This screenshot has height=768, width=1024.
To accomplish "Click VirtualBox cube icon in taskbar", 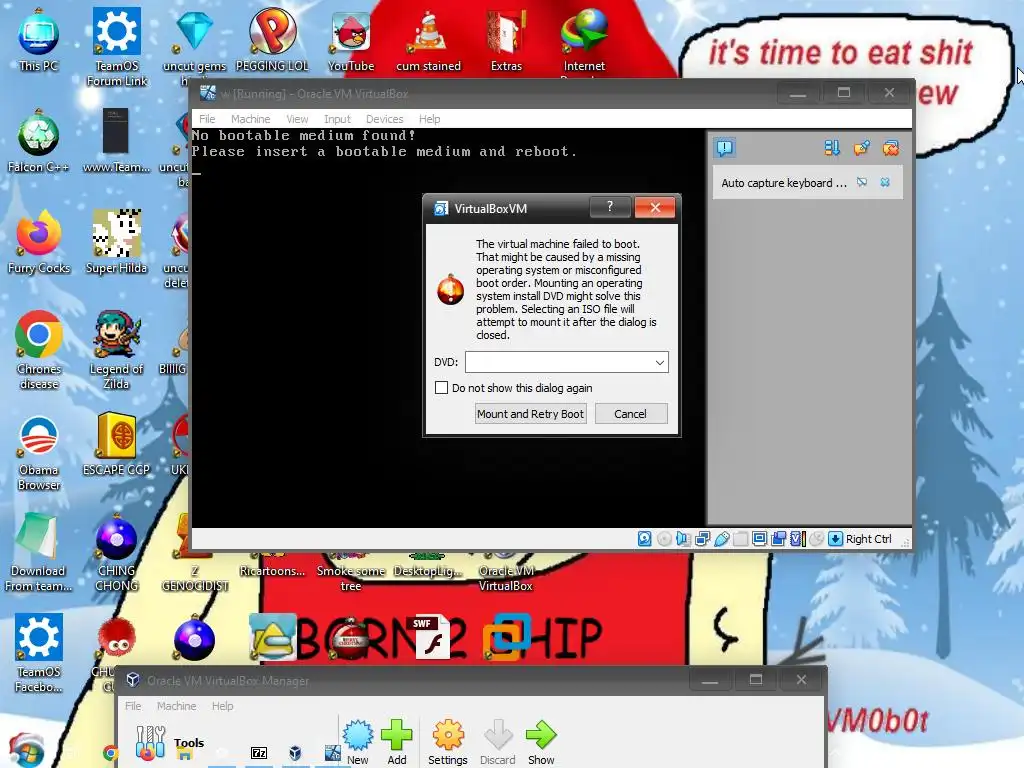I will [x=295, y=753].
